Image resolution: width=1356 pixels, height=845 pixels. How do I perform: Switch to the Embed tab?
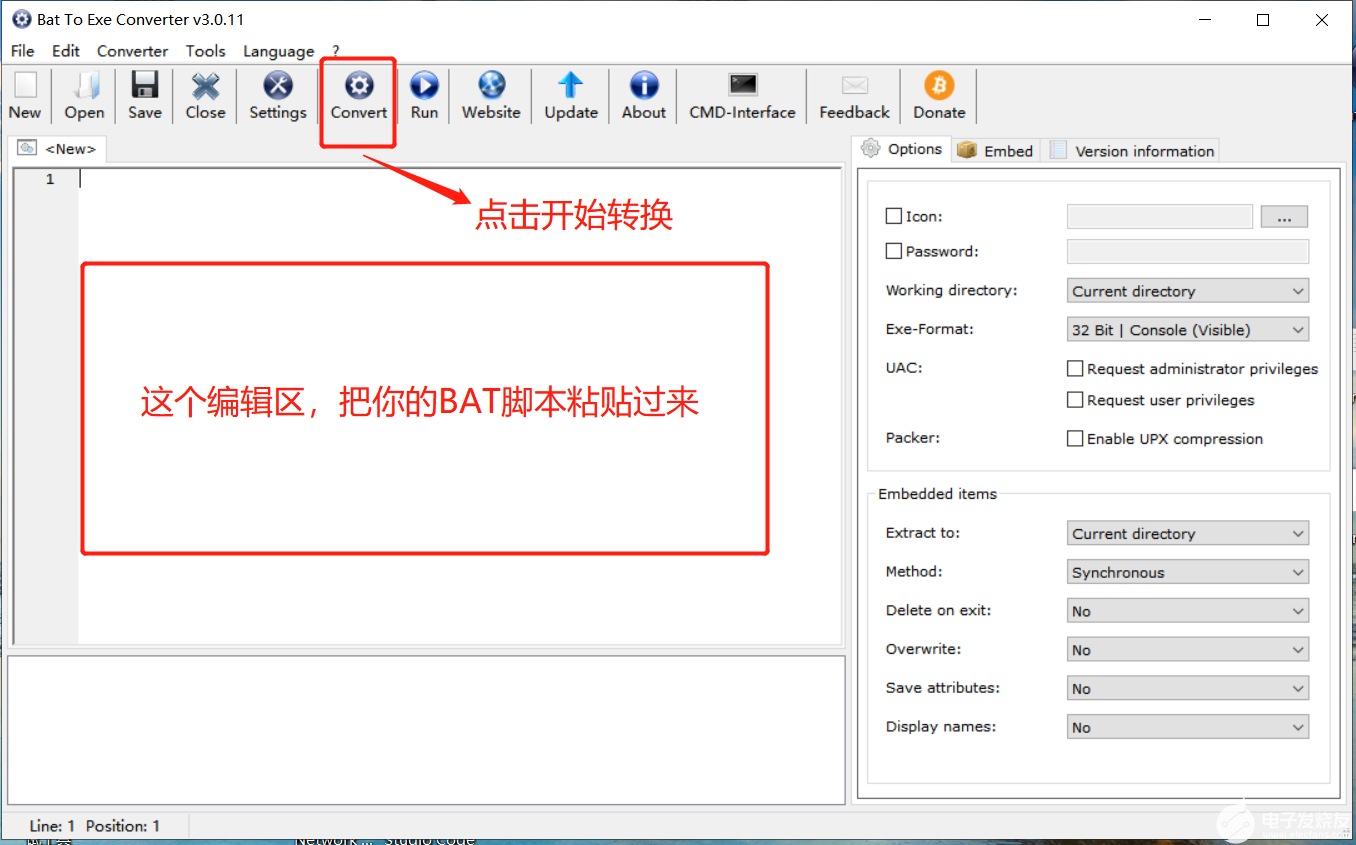[x=995, y=151]
